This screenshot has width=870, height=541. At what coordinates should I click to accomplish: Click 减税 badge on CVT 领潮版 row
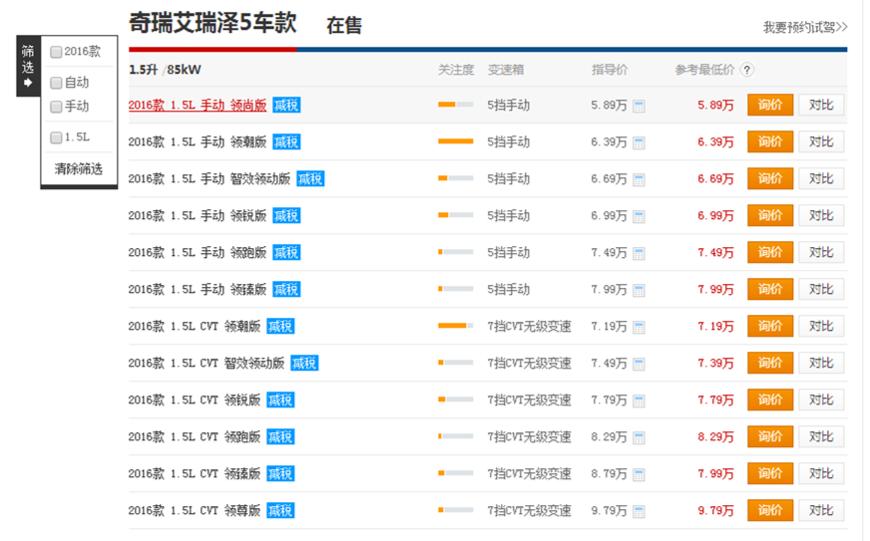click(x=280, y=326)
